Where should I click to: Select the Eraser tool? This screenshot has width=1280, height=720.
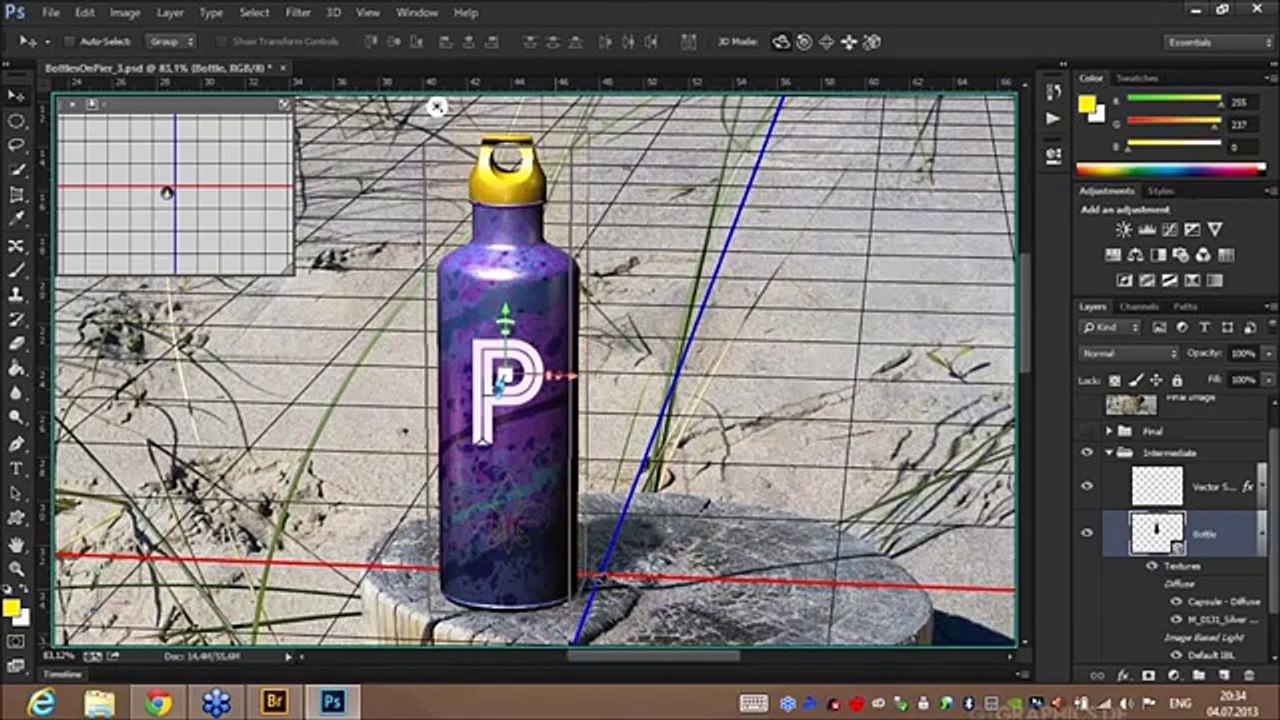click(x=16, y=344)
